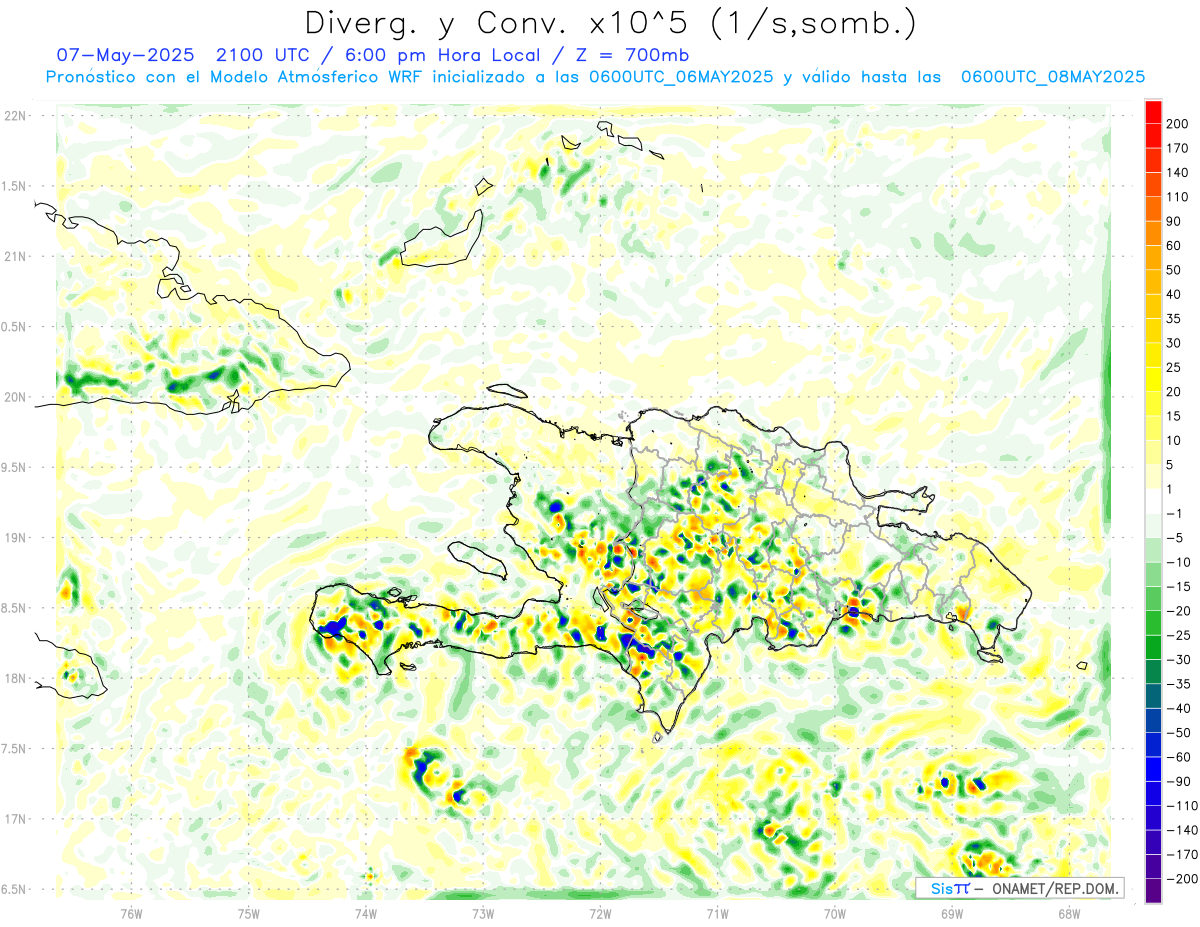The height and width of the screenshot is (927, 1200).
Task: Select the "20N" latitude label
Action: (15, 397)
